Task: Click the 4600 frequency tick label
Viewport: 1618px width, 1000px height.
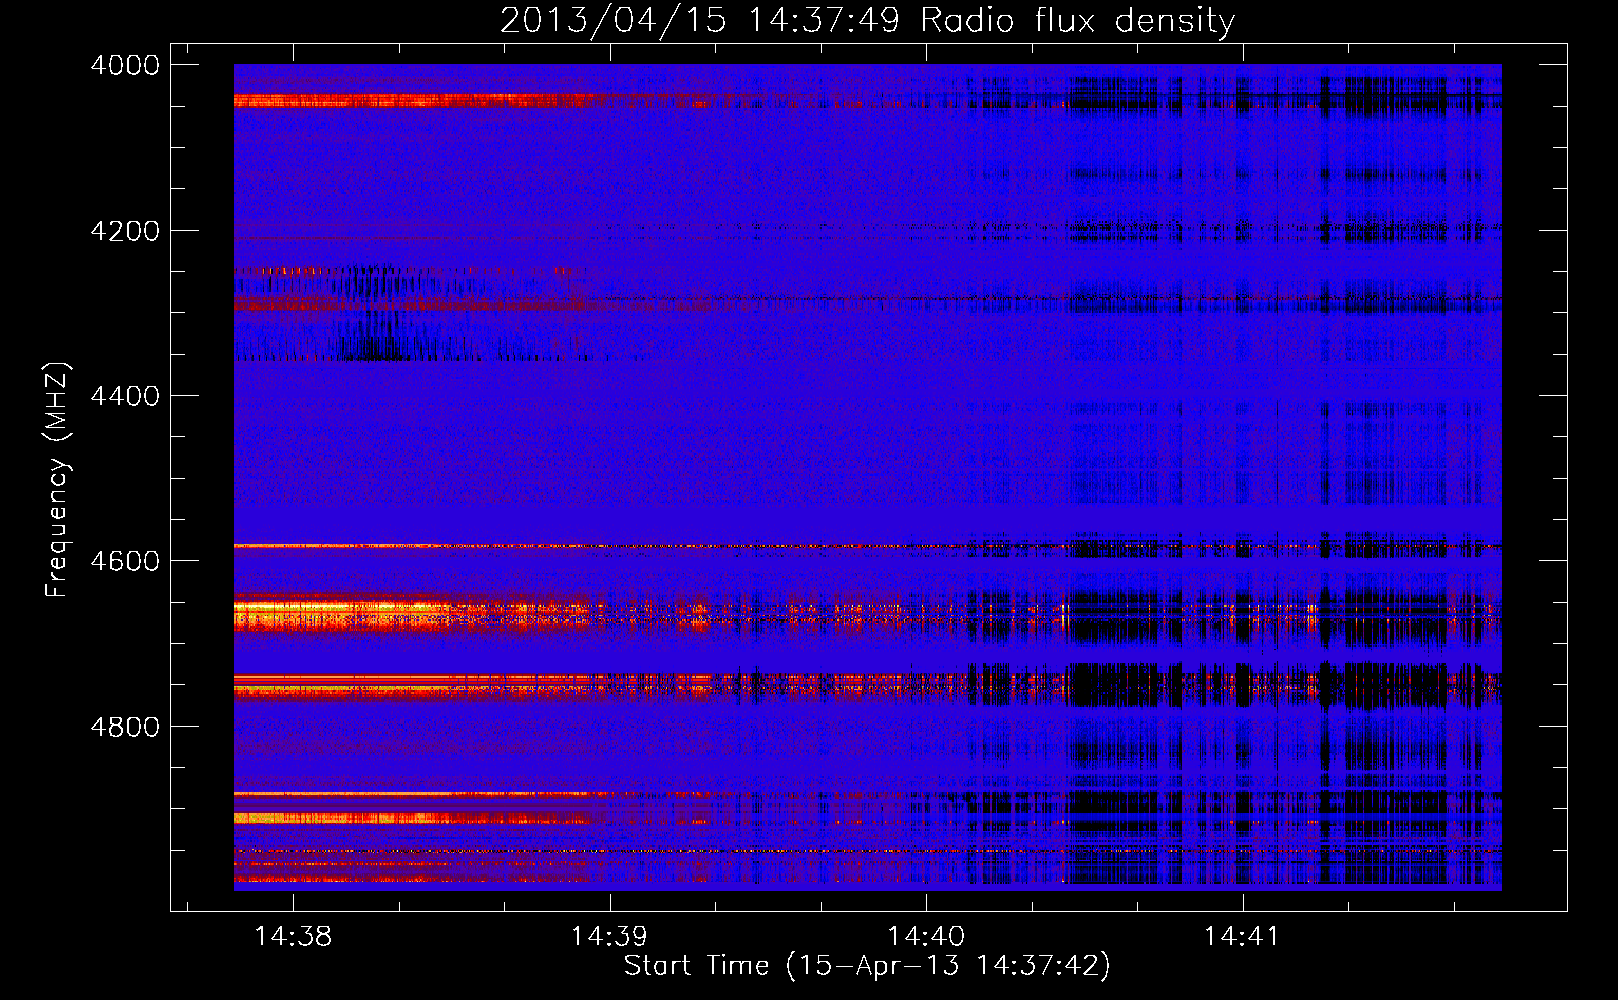Action: point(125,561)
